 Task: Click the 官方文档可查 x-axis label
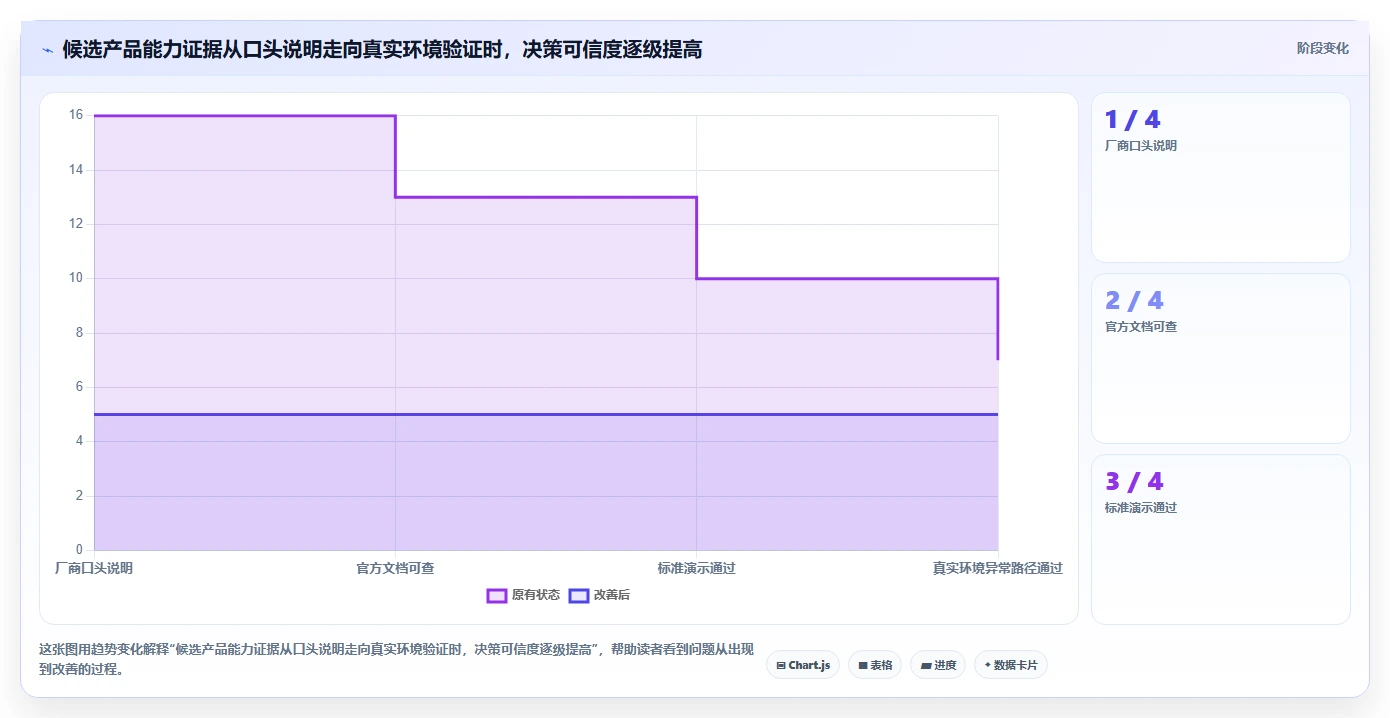point(395,568)
